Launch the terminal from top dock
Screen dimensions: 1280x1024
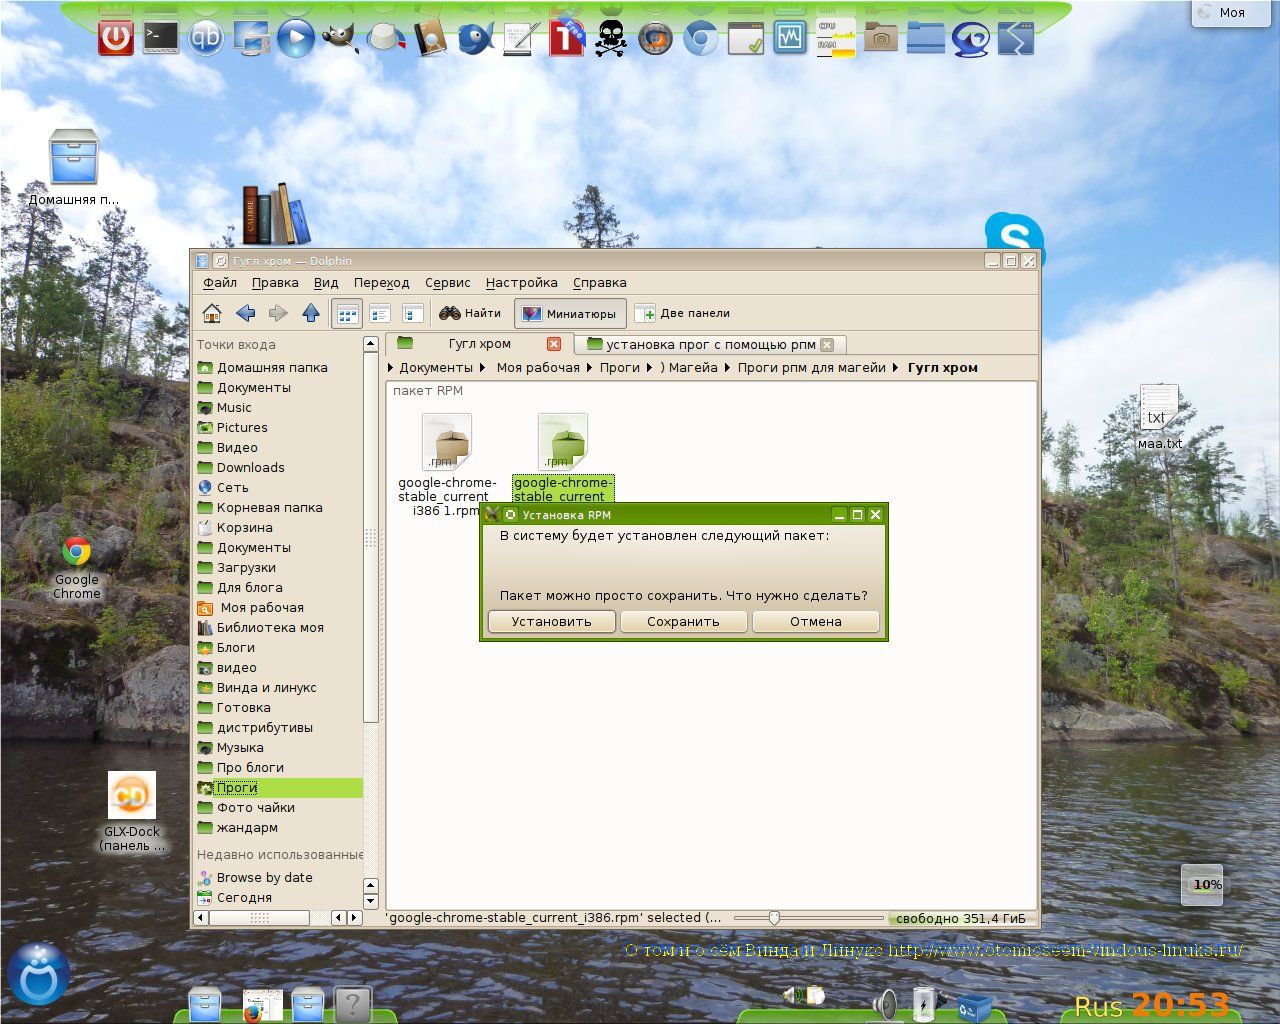[161, 37]
